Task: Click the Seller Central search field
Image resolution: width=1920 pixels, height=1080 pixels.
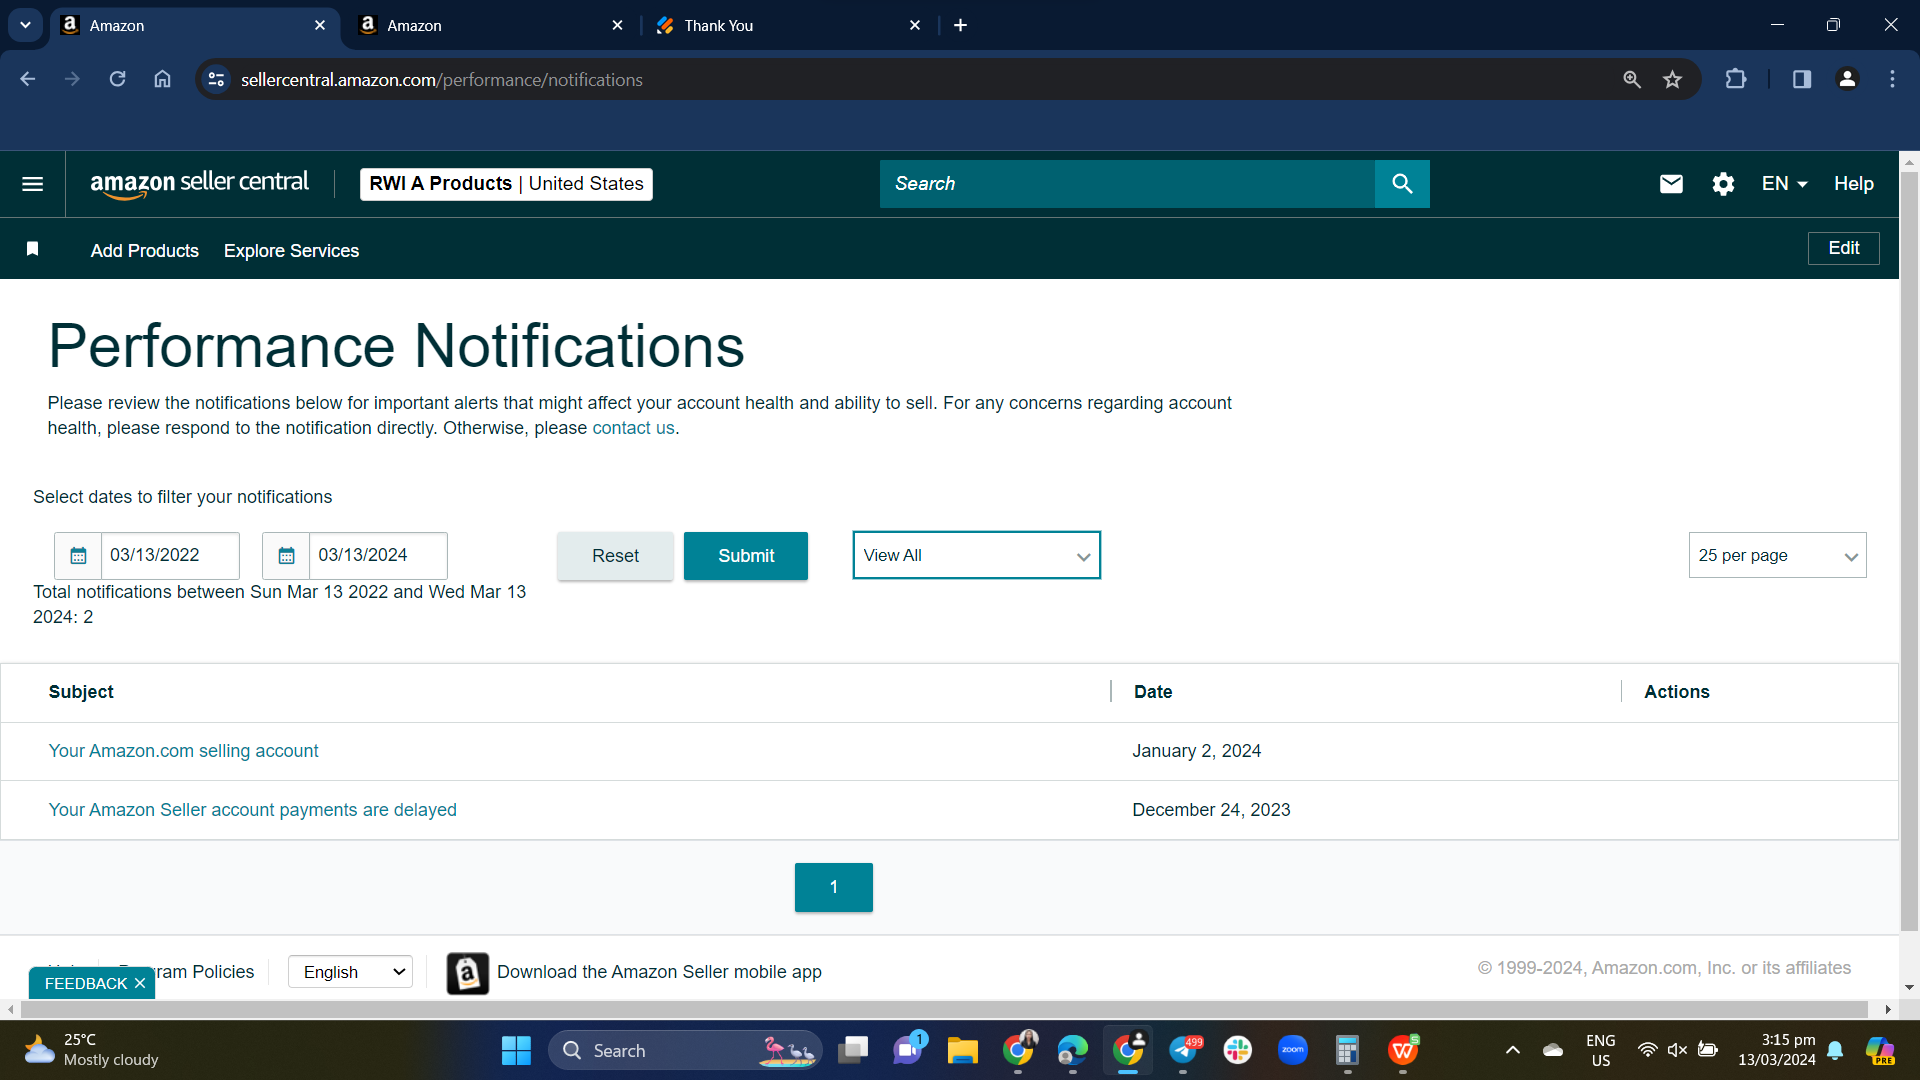Action: (1127, 184)
